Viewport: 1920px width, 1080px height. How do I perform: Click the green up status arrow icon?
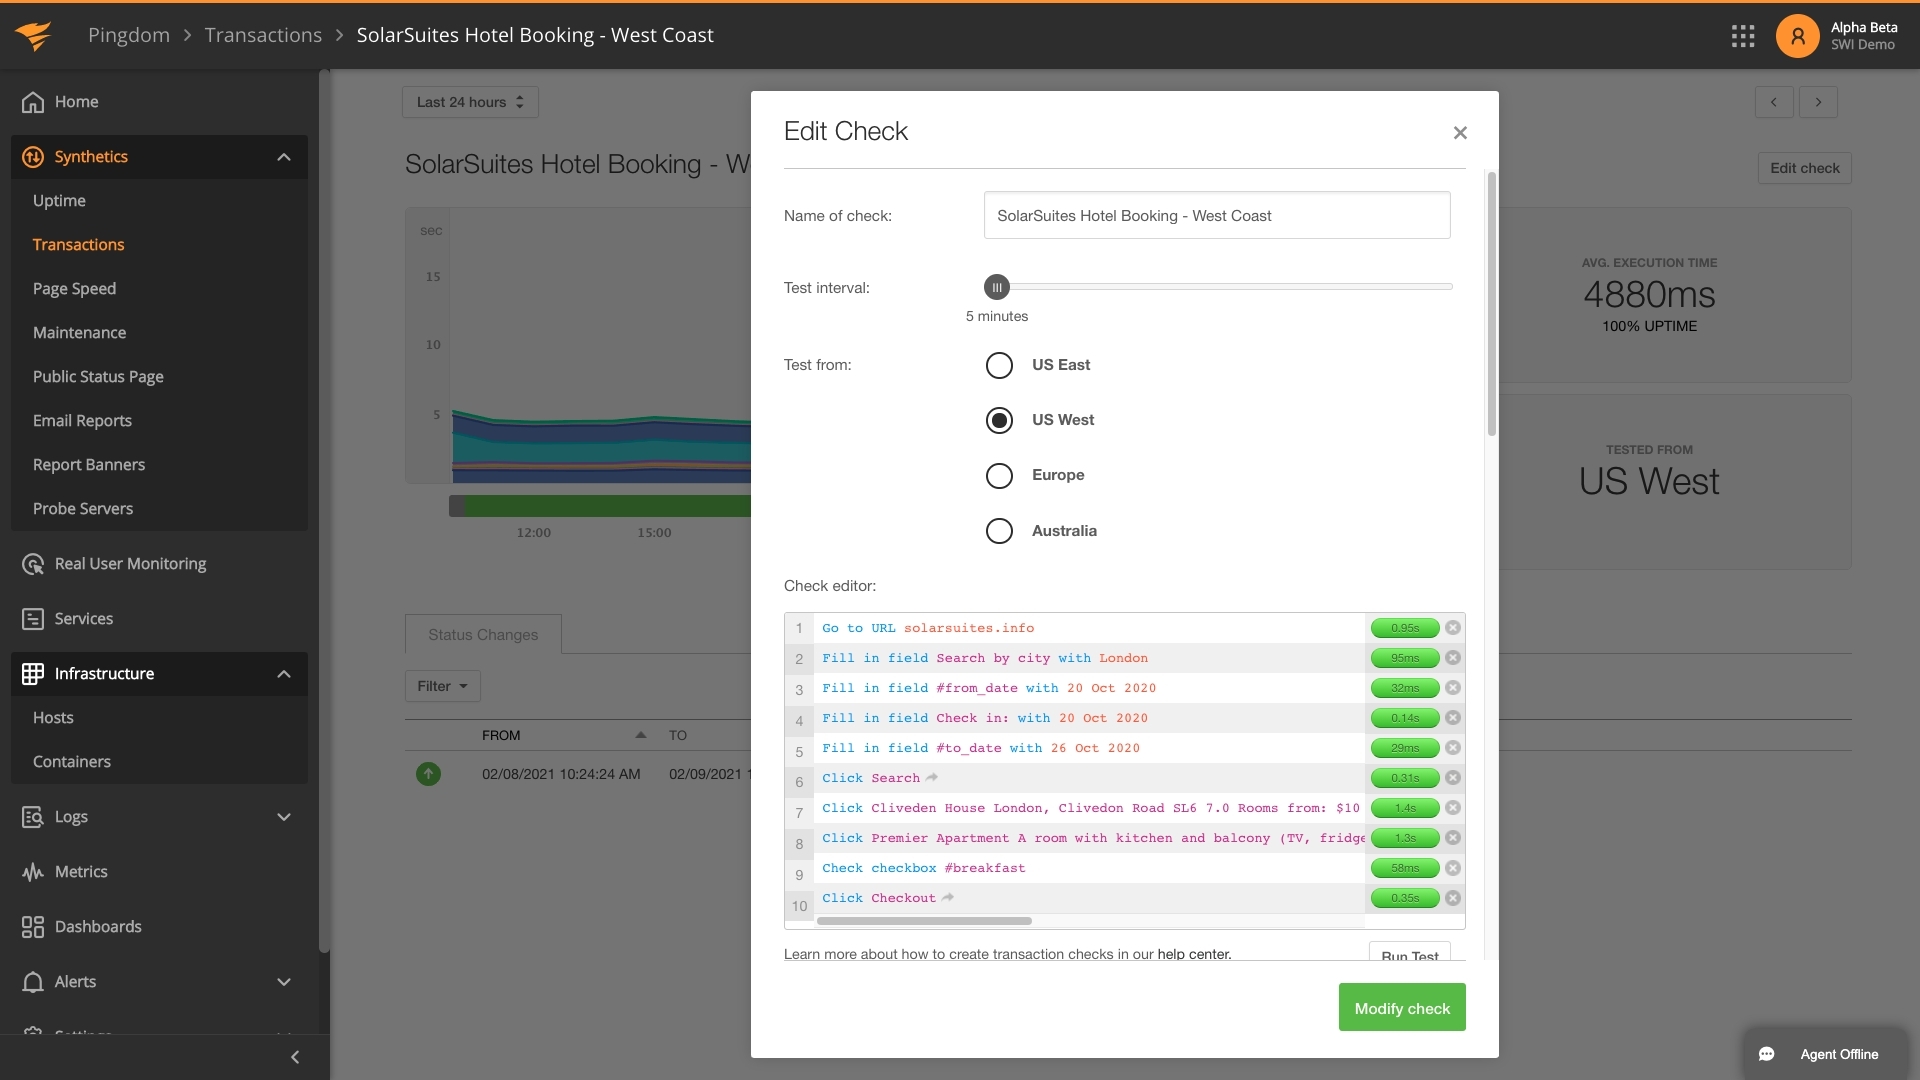(x=428, y=774)
